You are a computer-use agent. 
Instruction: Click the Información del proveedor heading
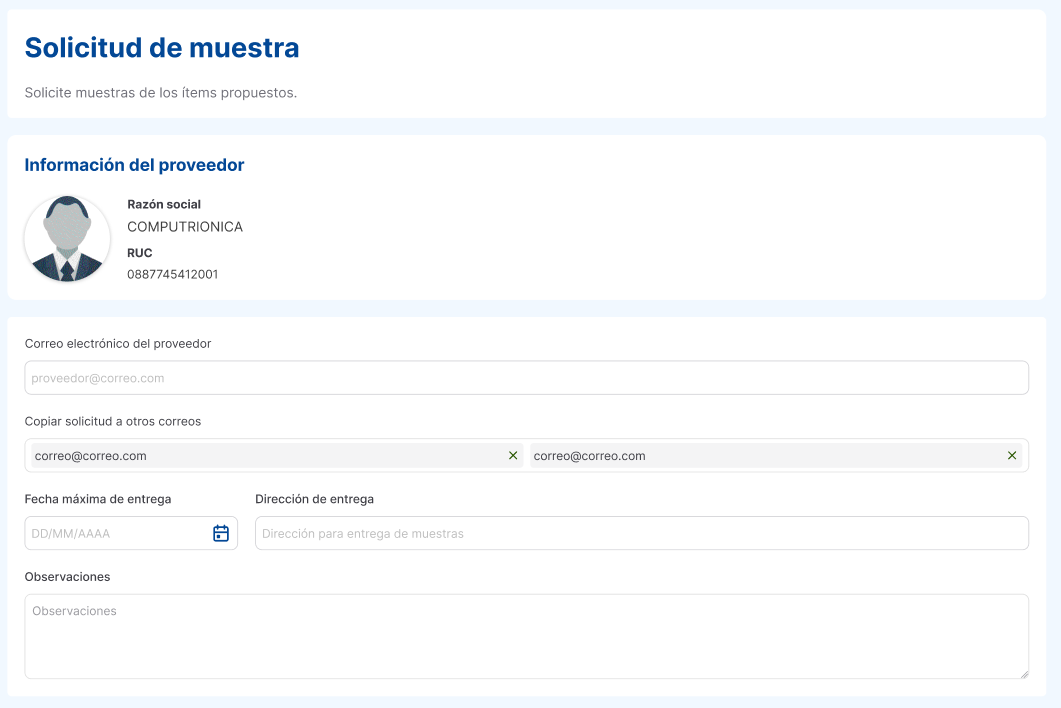(135, 164)
